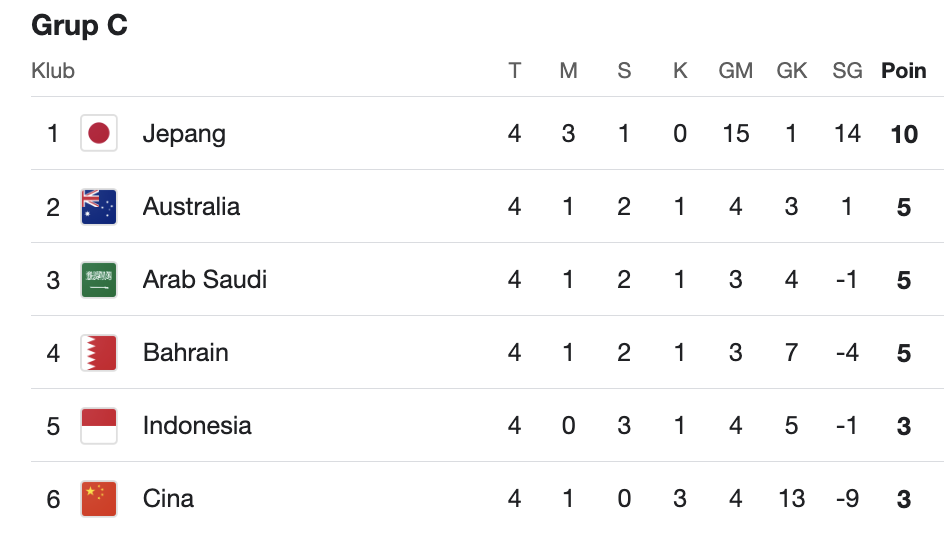This screenshot has height=554, width=944.
Task: Click the Bahrain flag icon
Action: [99, 352]
